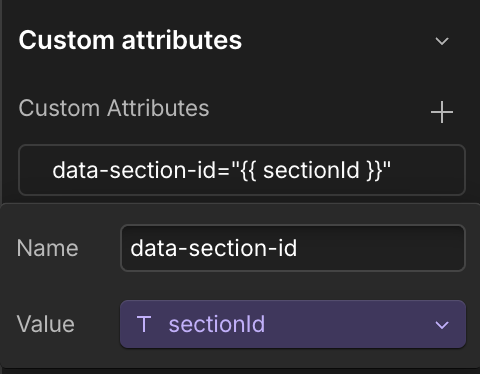
Task: Click the Value label in the popup
Action: [46, 324]
